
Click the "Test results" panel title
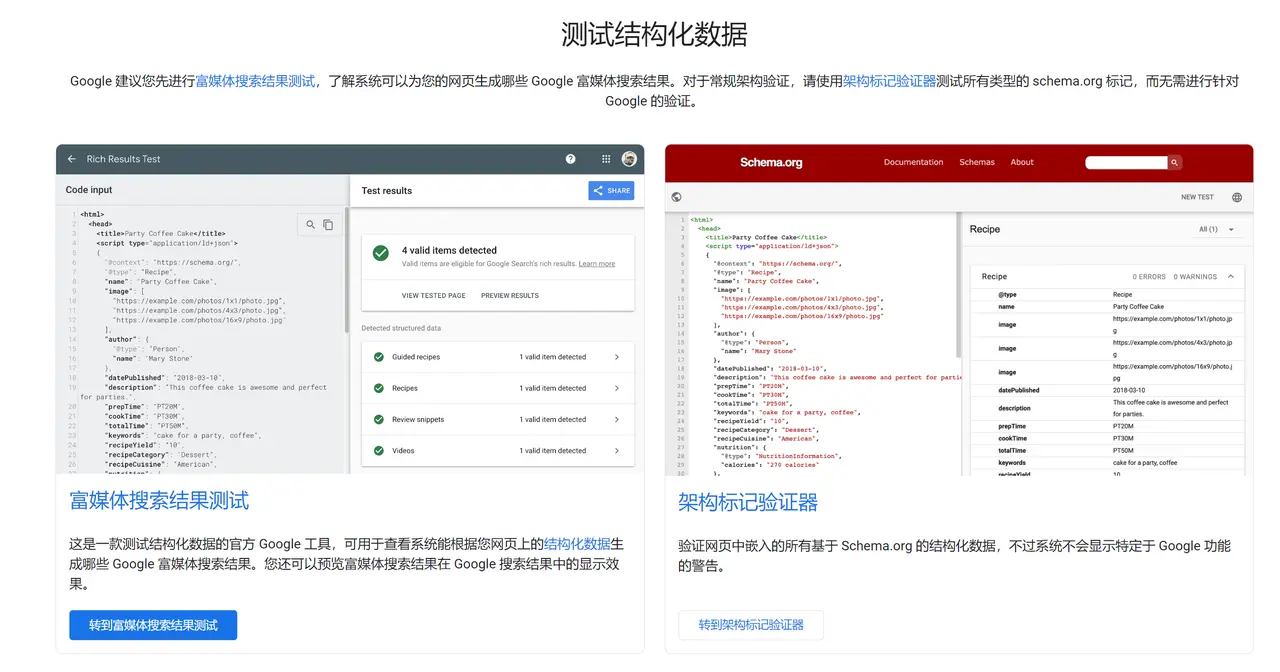(387, 190)
